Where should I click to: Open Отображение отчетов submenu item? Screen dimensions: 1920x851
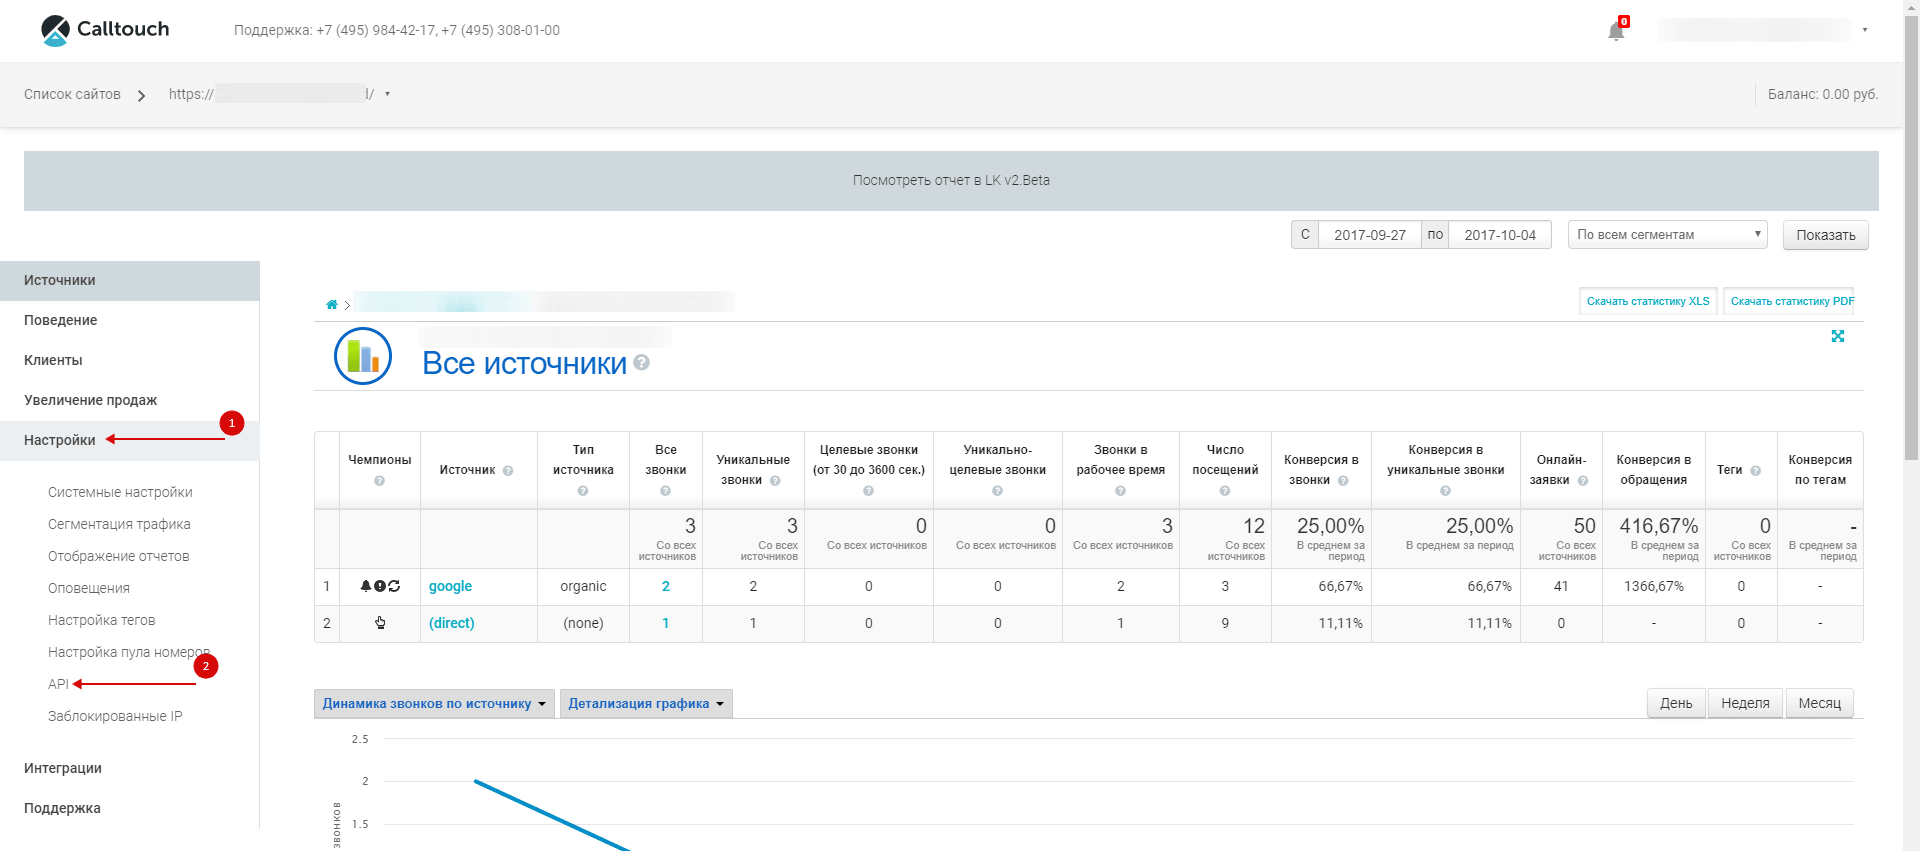pos(119,557)
